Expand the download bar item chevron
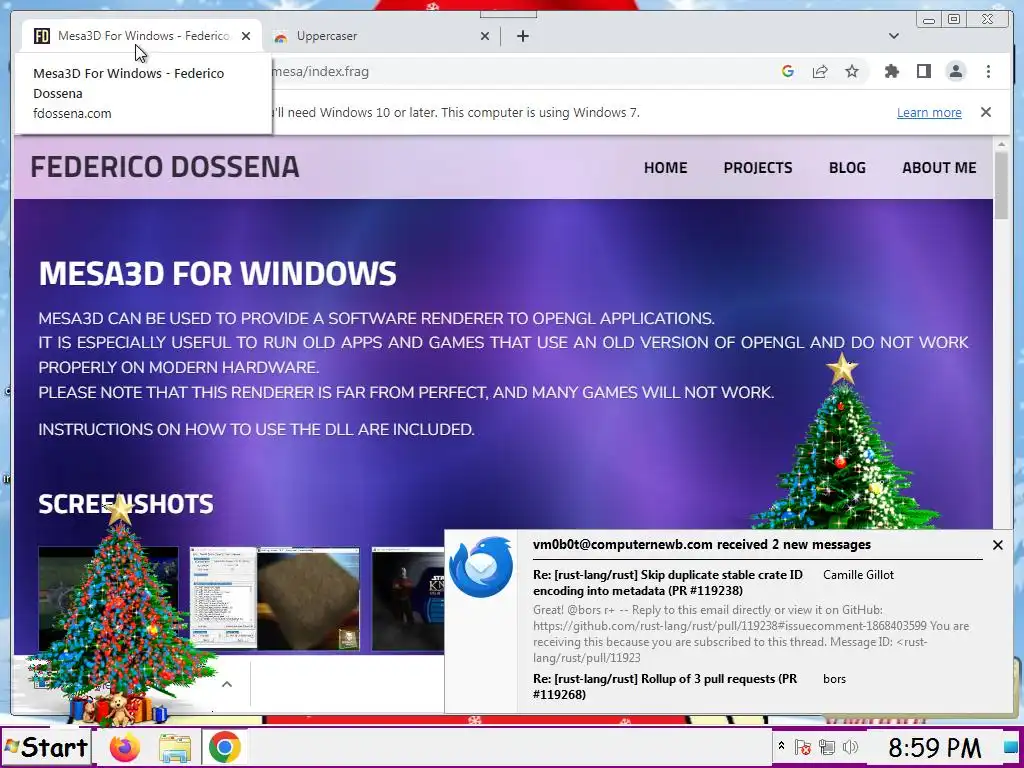The height and width of the screenshot is (768, 1024). [227, 684]
